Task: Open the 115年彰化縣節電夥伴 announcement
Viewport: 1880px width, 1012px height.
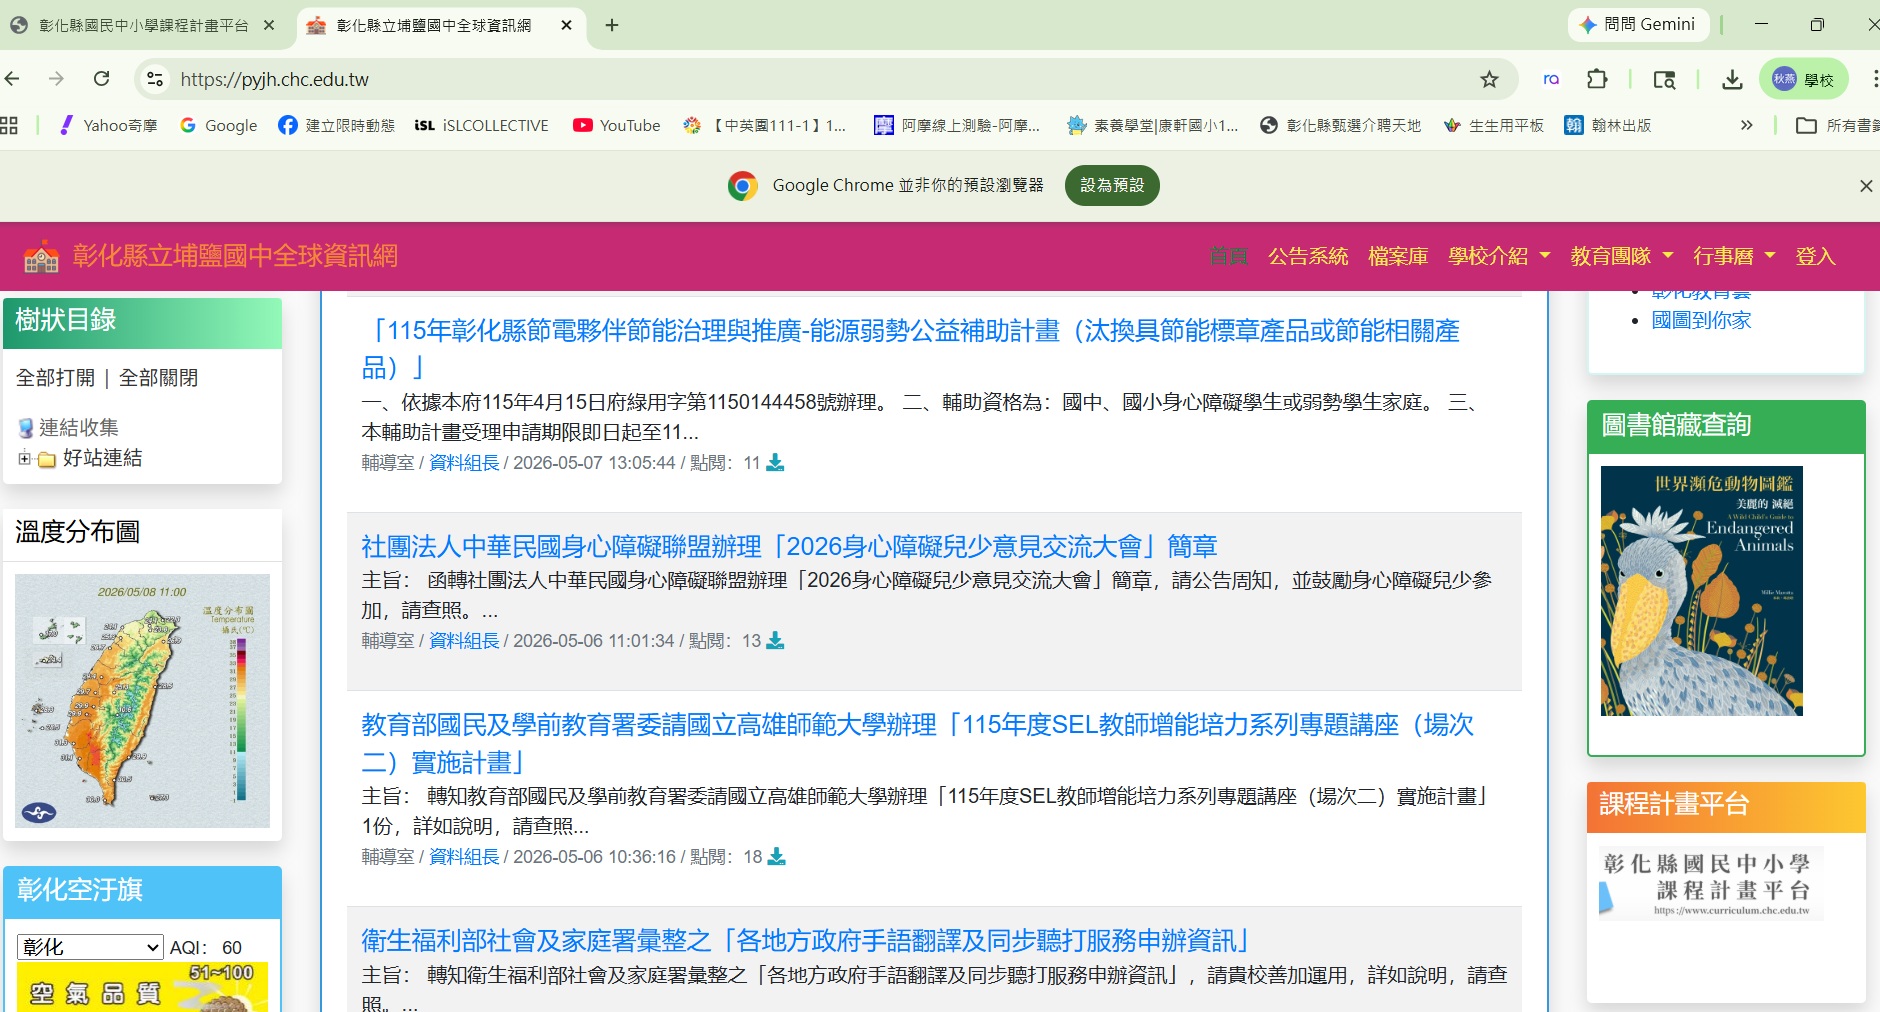Action: click(x=910, y=349)
